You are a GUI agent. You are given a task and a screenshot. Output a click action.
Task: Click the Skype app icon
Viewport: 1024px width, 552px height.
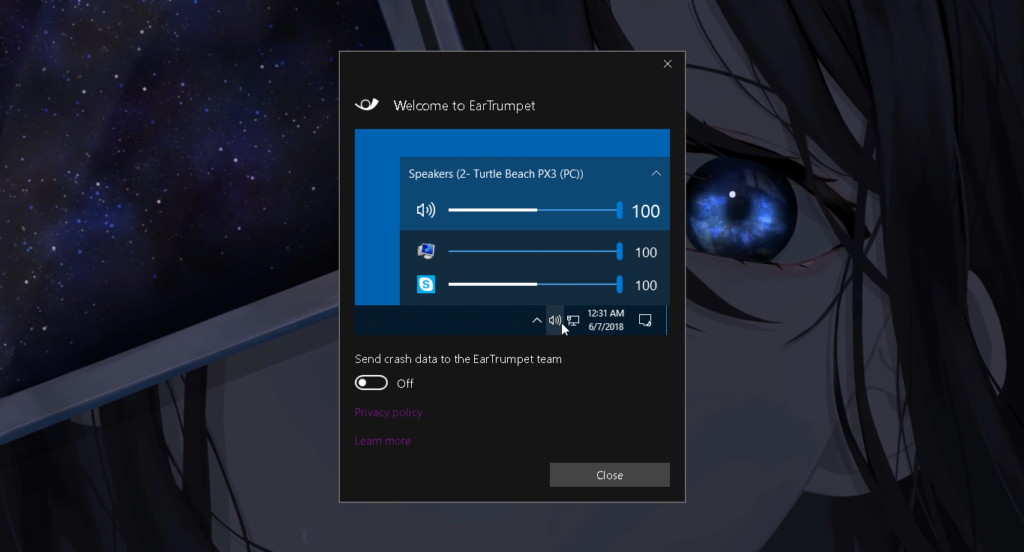pyautogui.click(x=426, y=284)
